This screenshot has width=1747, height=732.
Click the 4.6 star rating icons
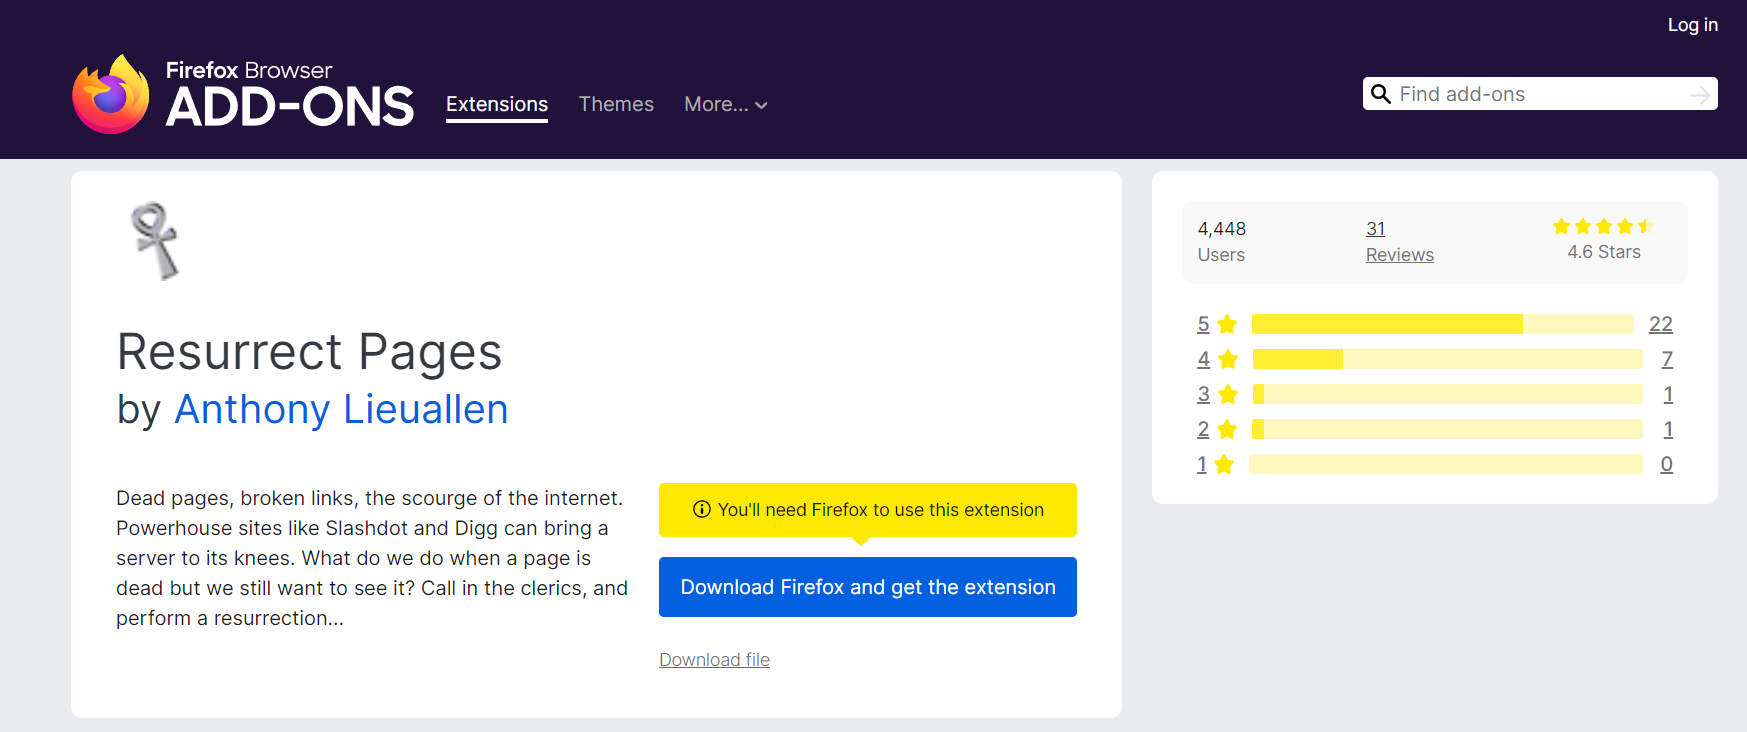[x=1603, y=226]
